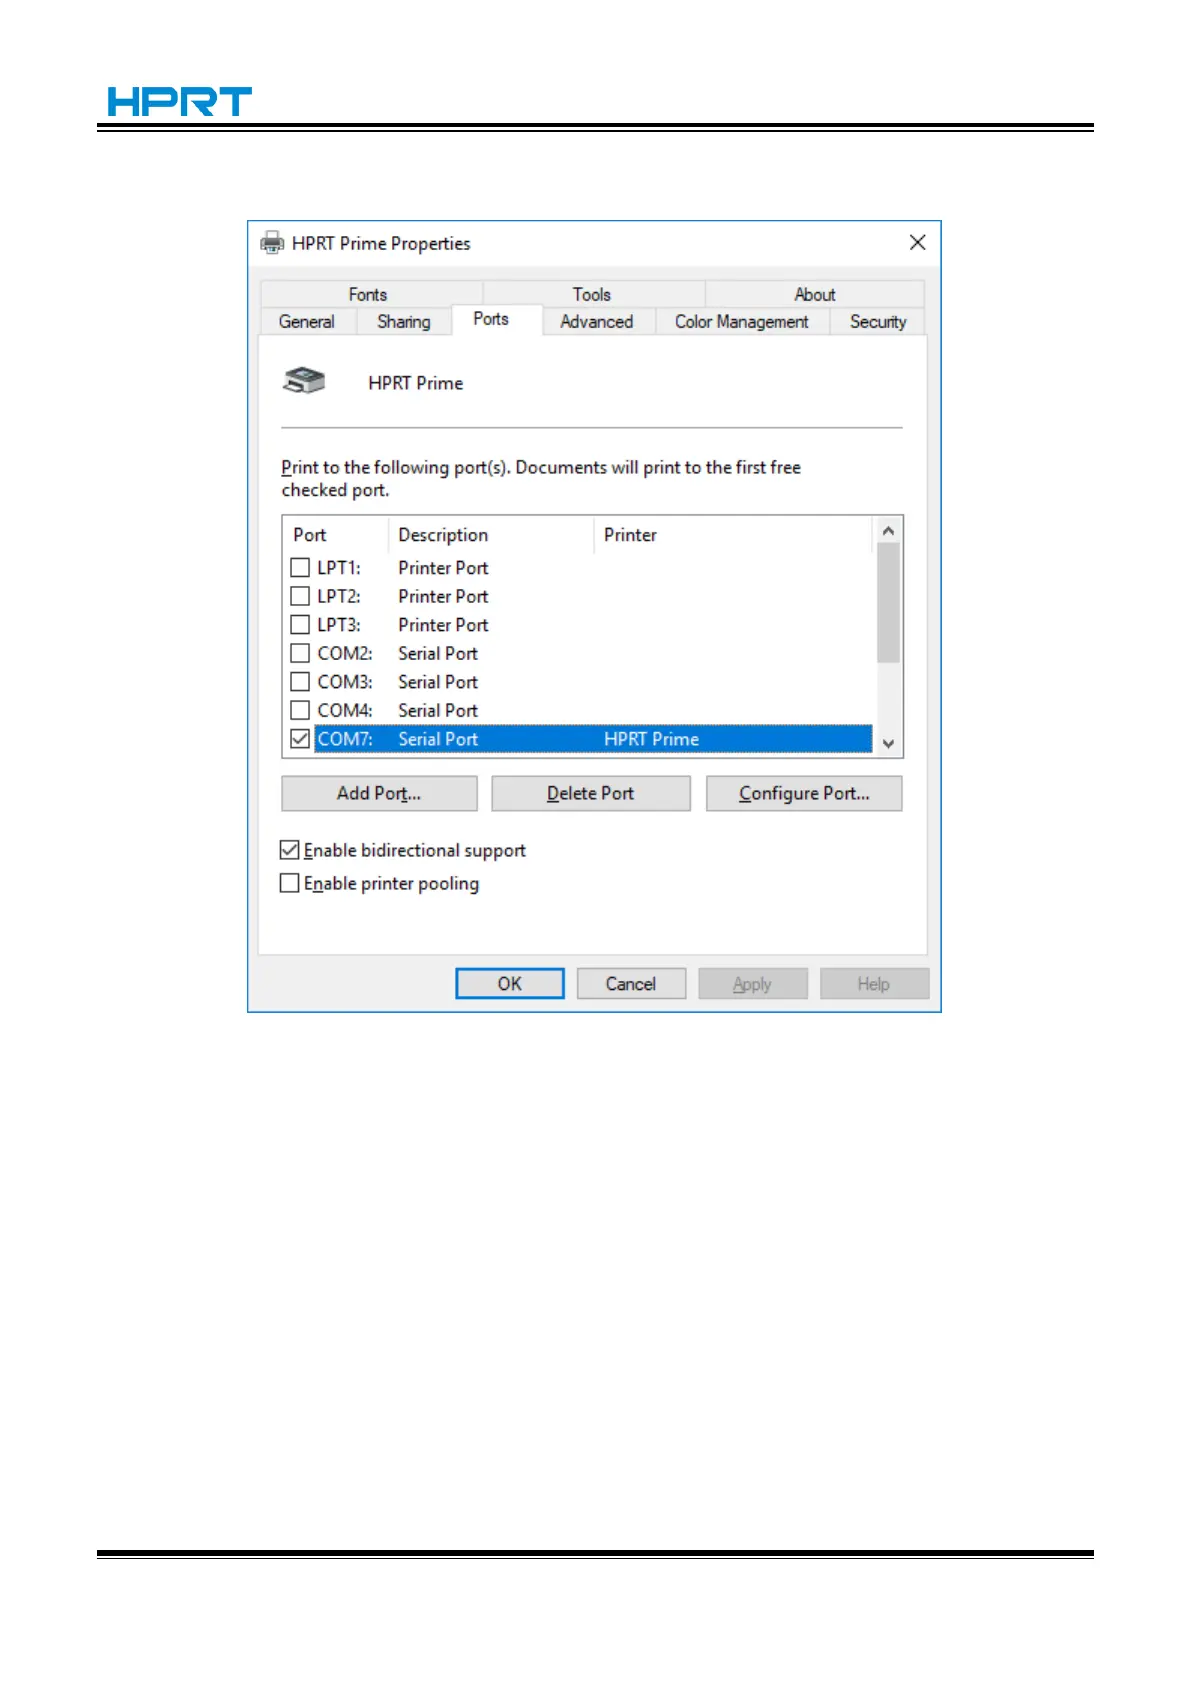Click the Help button
Viewport: 1191px width, 1684px height.
pos(874,983)
